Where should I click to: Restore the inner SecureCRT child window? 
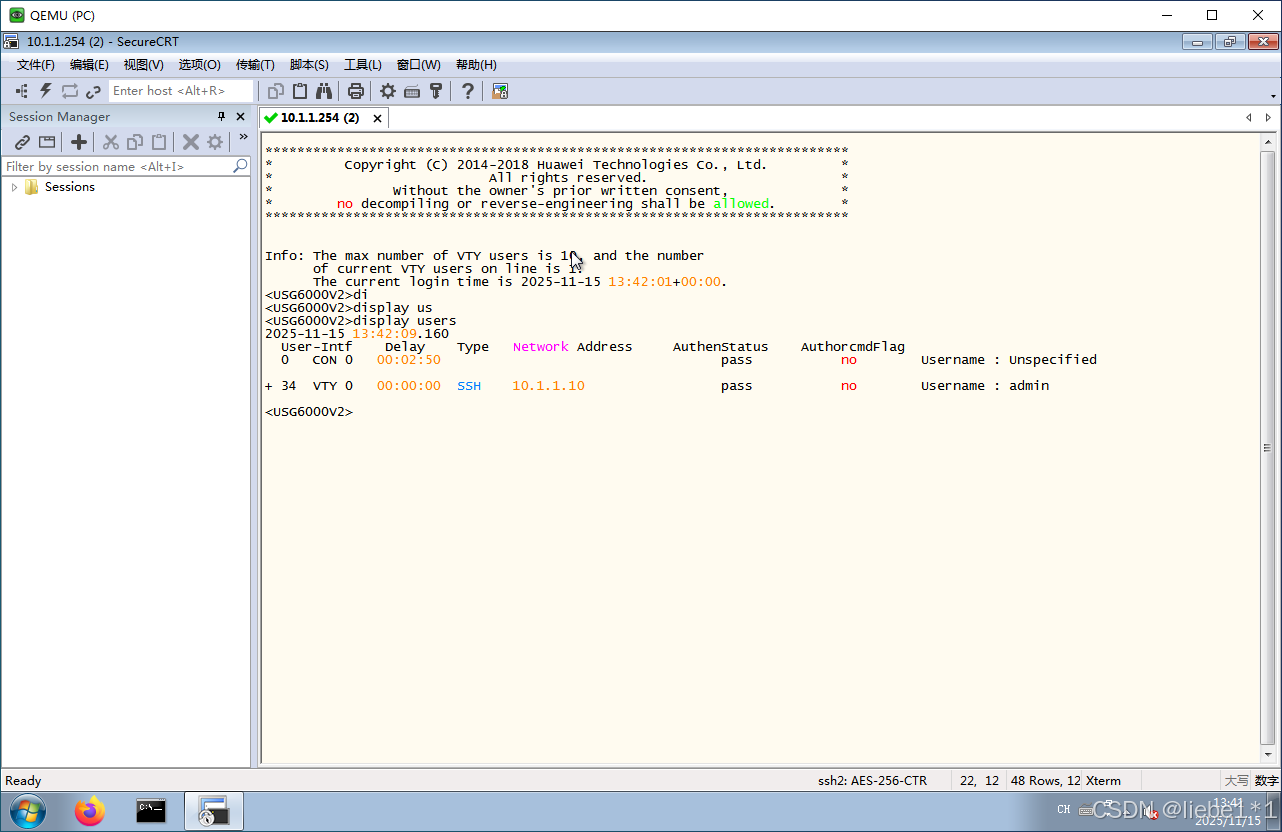(1229, 42)
